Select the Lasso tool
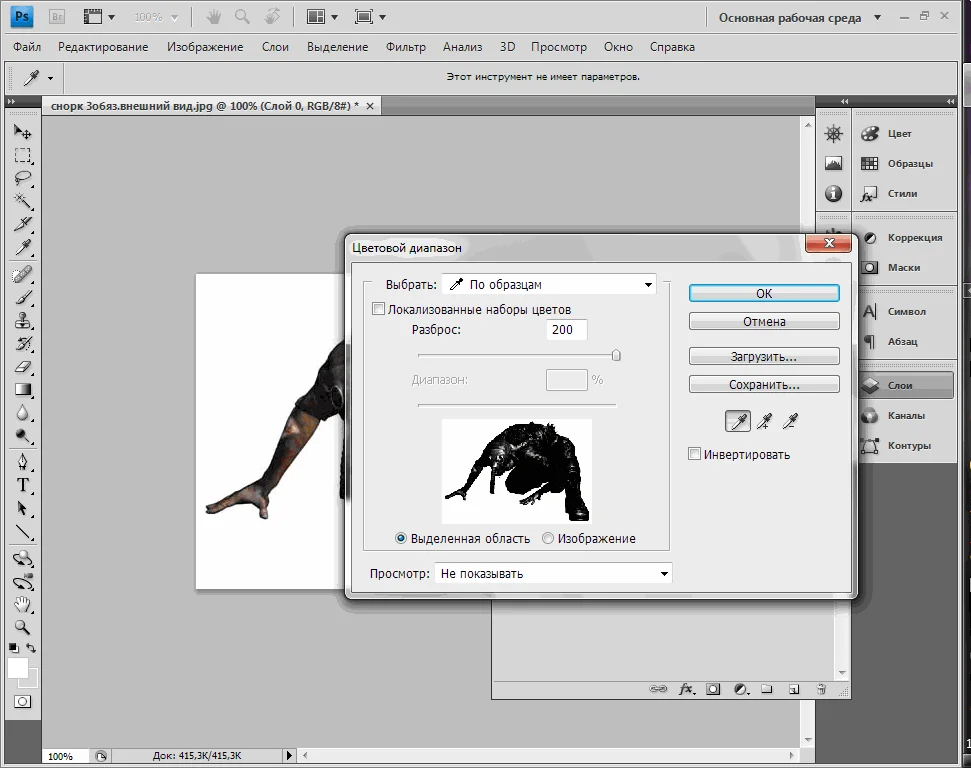Image resolution: width=971 pixels, height=768 pixels. (x=22, y=179)
